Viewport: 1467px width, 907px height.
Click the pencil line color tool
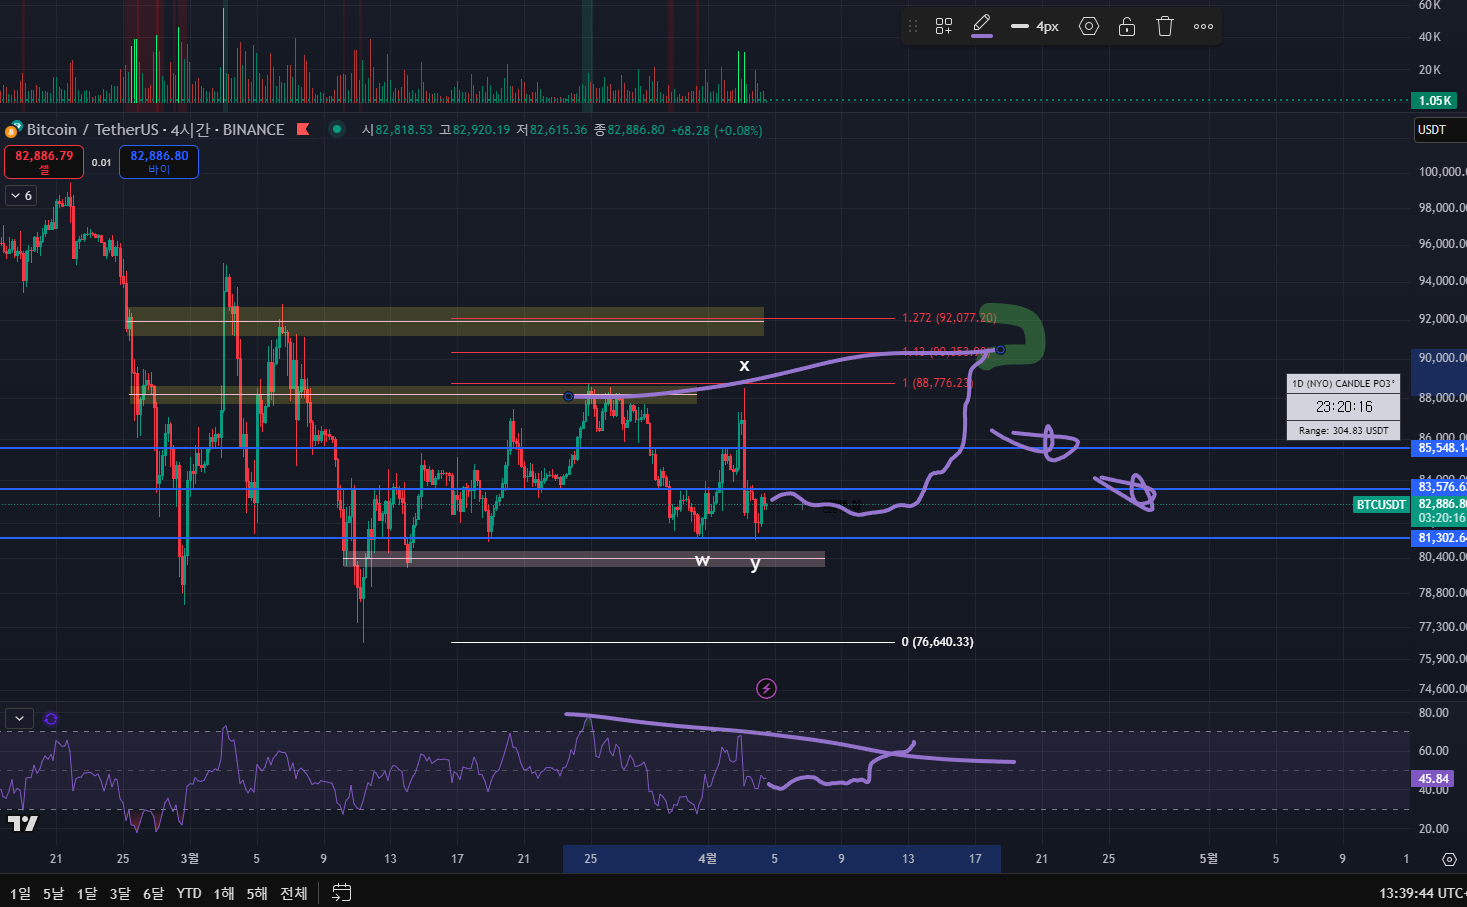coord(982,26)
